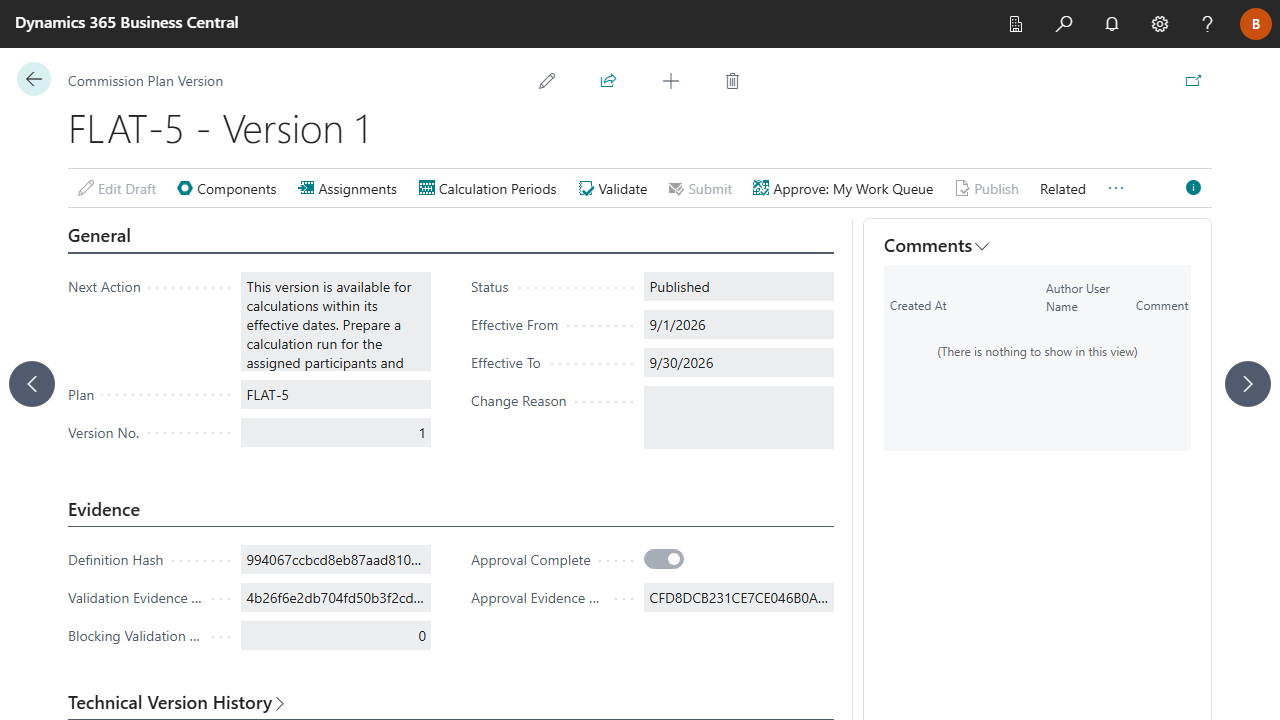The width and height of the screenshot is (1280, 720).
Task: Show more actions ellipsis
Action: click(1116, 188)
